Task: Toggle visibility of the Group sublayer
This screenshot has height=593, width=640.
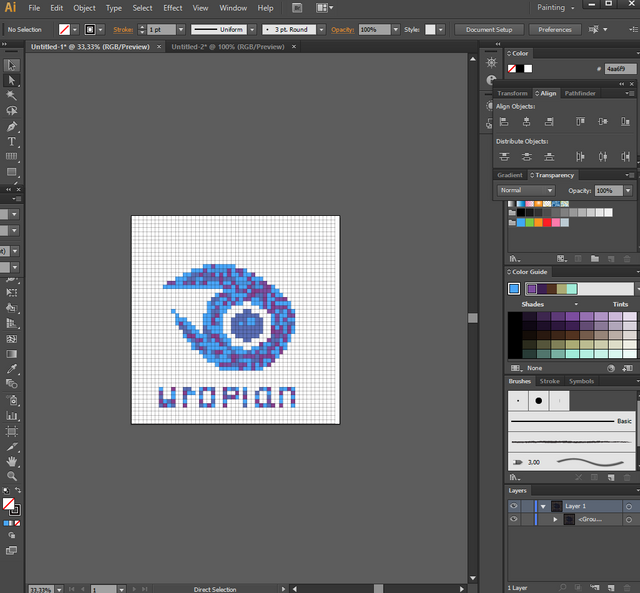Action: point(514,520)
